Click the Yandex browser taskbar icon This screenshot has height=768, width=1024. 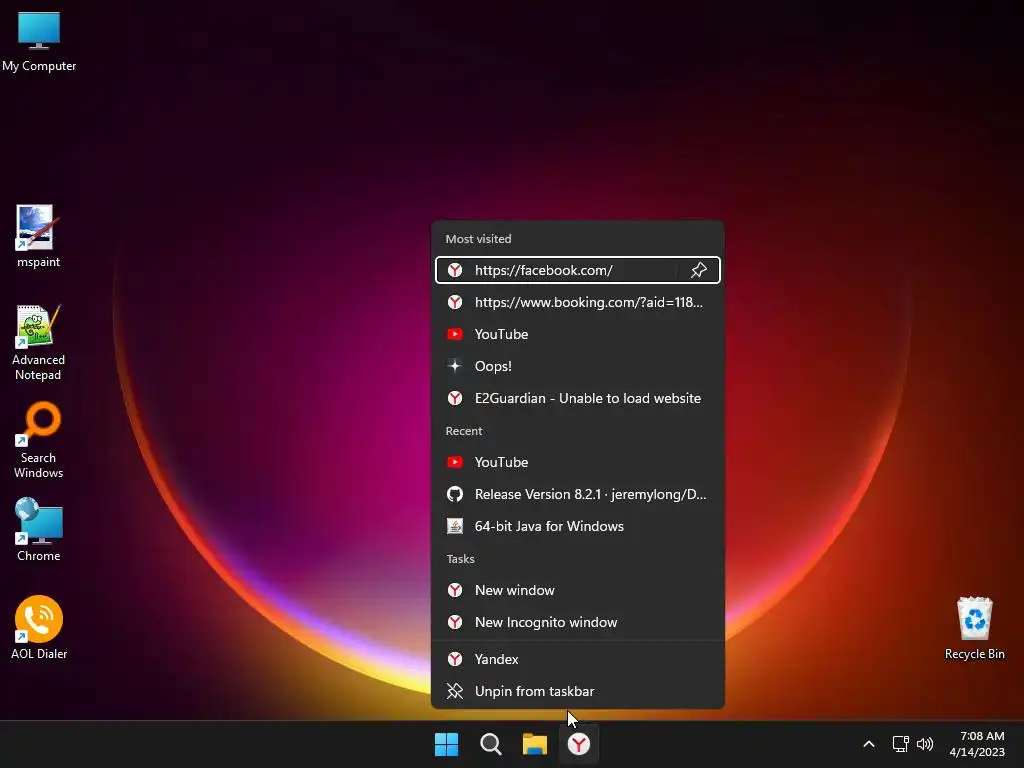[579, 744]
